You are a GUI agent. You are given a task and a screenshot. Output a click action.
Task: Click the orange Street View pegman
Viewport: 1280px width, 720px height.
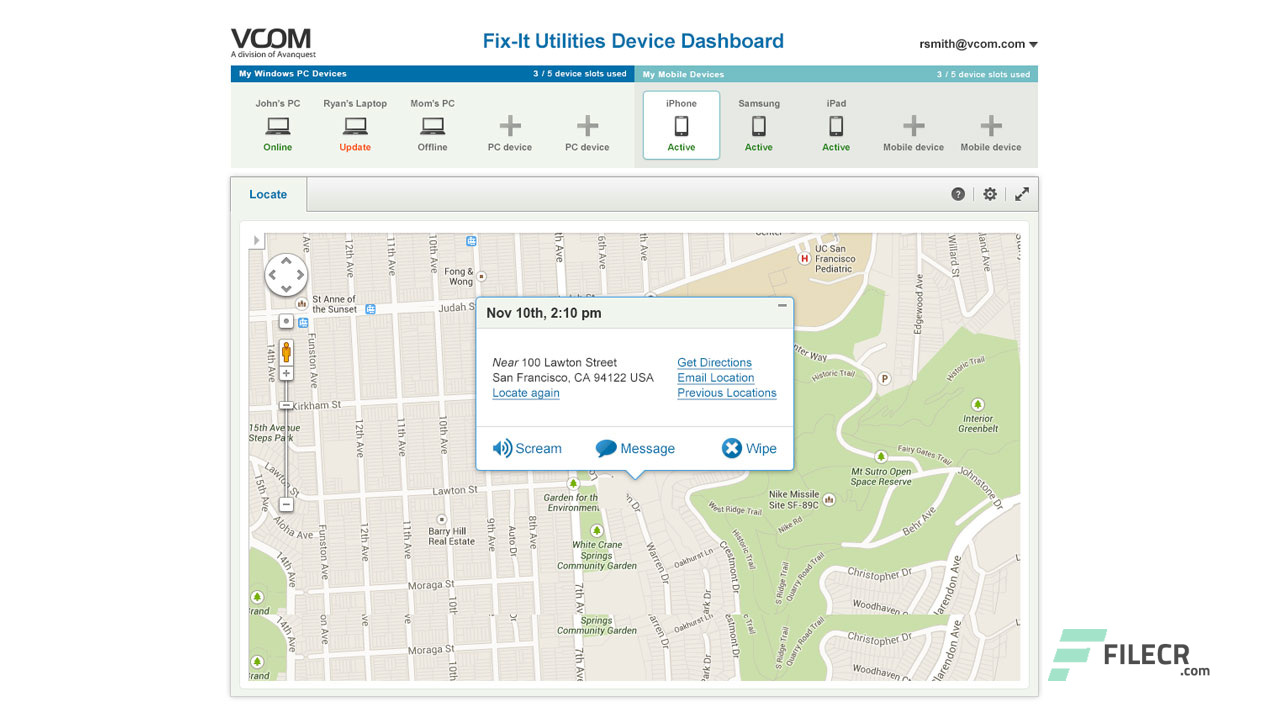point(286,351)
